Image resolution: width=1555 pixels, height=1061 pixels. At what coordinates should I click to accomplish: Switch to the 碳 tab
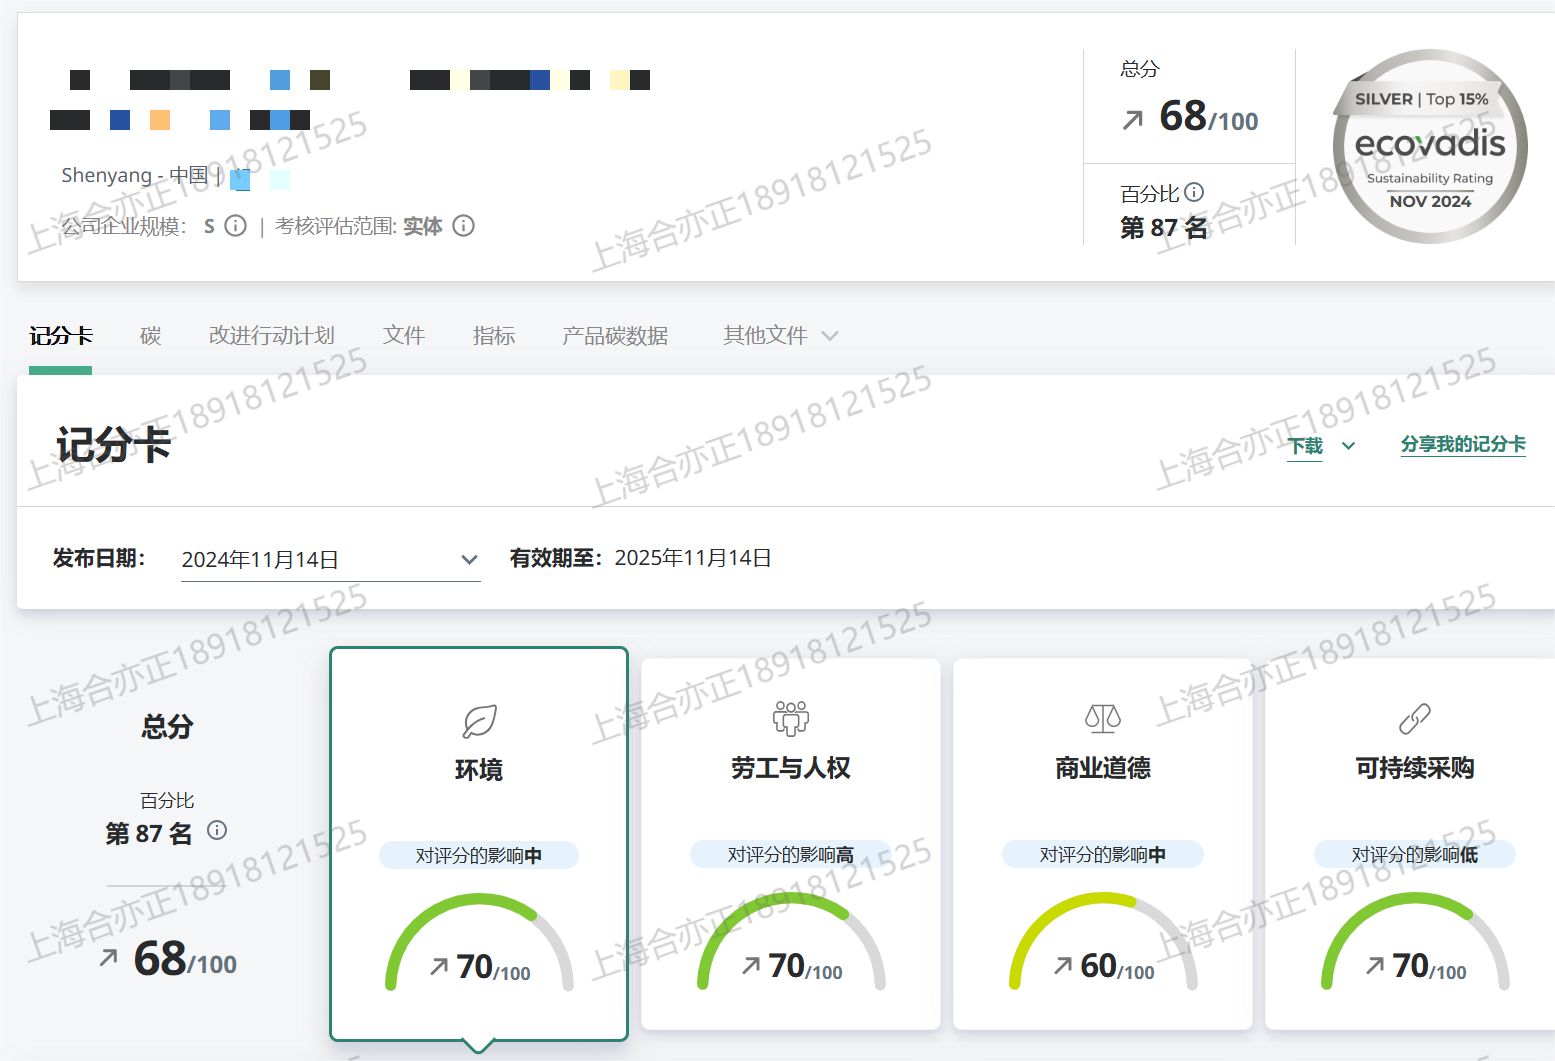(150, 336)
